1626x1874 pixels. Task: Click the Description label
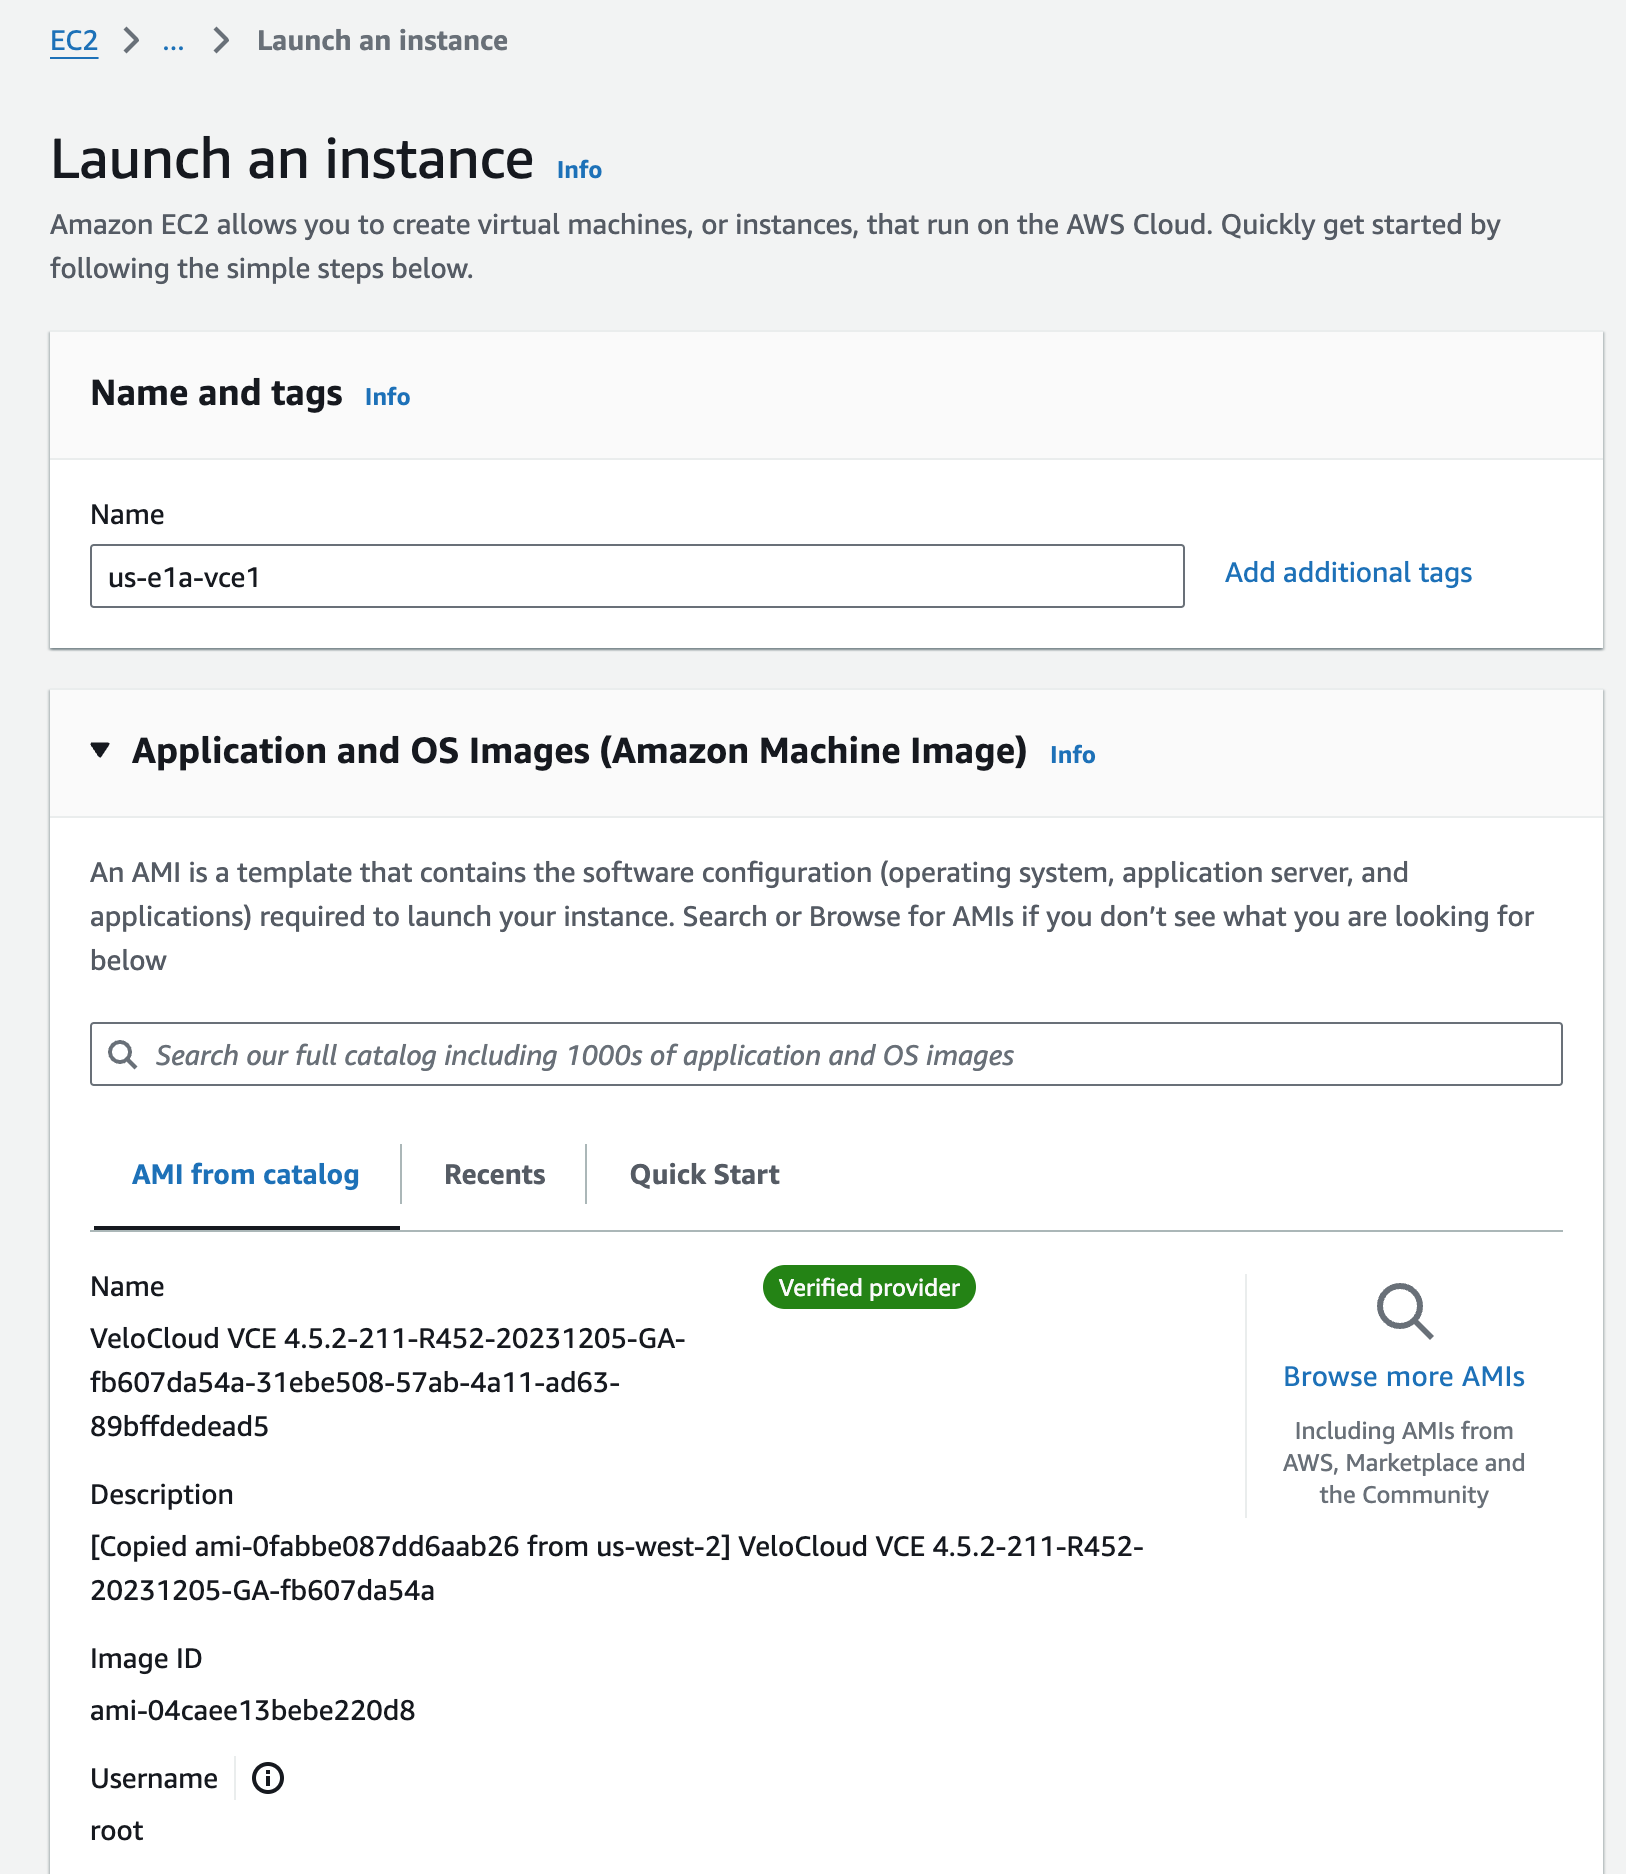point(161,1494)
